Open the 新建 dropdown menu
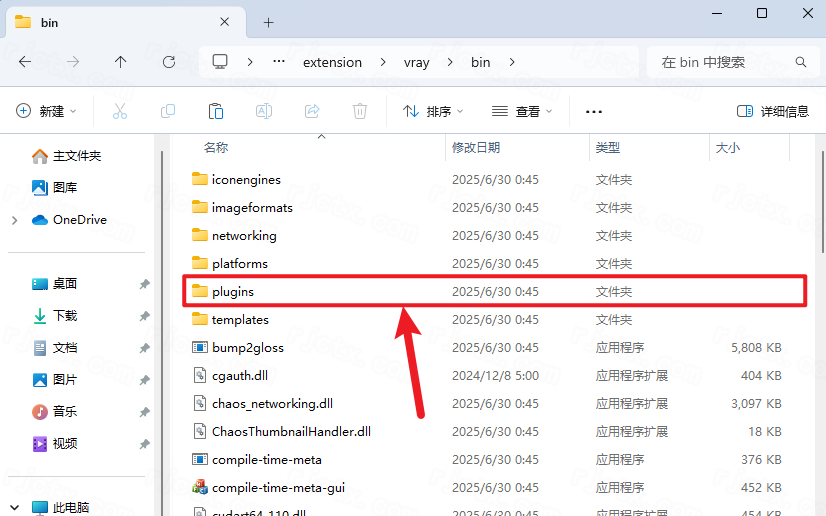Image resolution: width=826 pixels, height=516 pixels. tap(46, 111)
